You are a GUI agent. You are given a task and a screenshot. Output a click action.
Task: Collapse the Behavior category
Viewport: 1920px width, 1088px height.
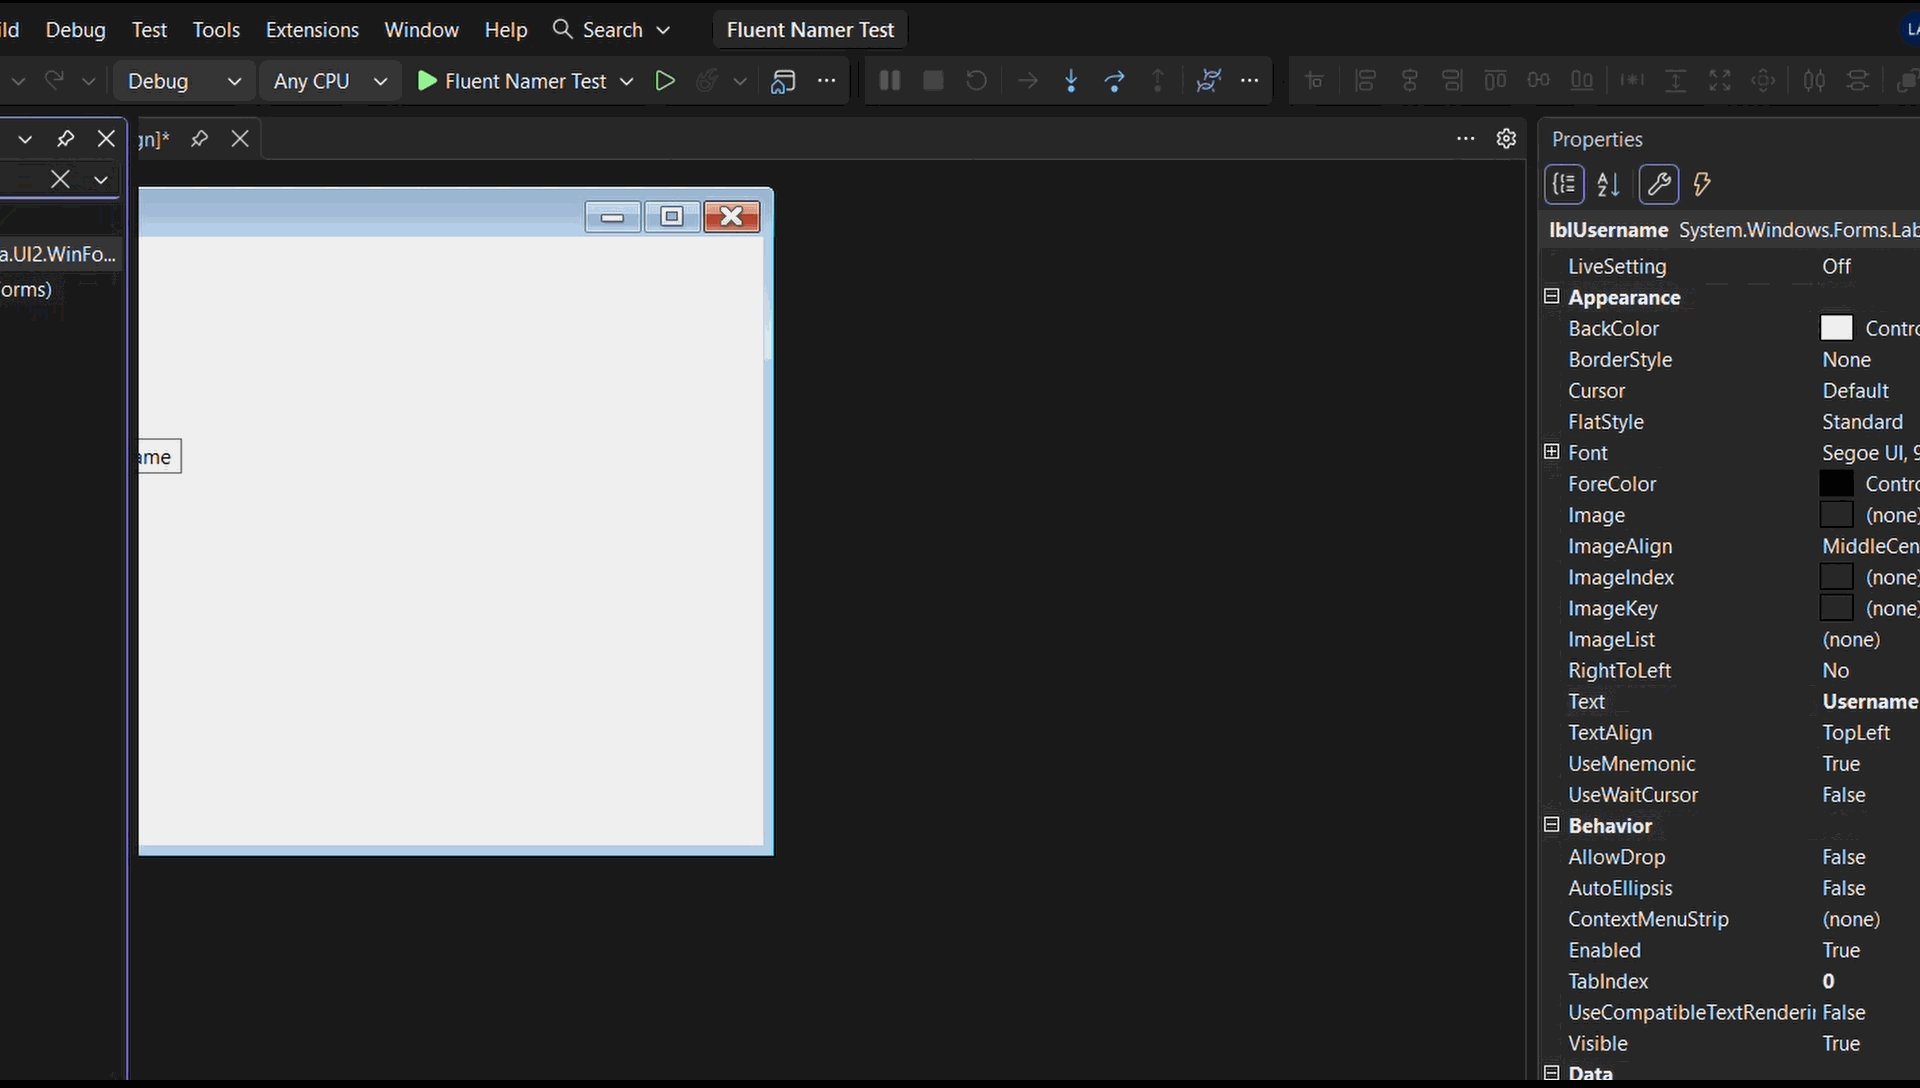click(x=1552, y=825)
